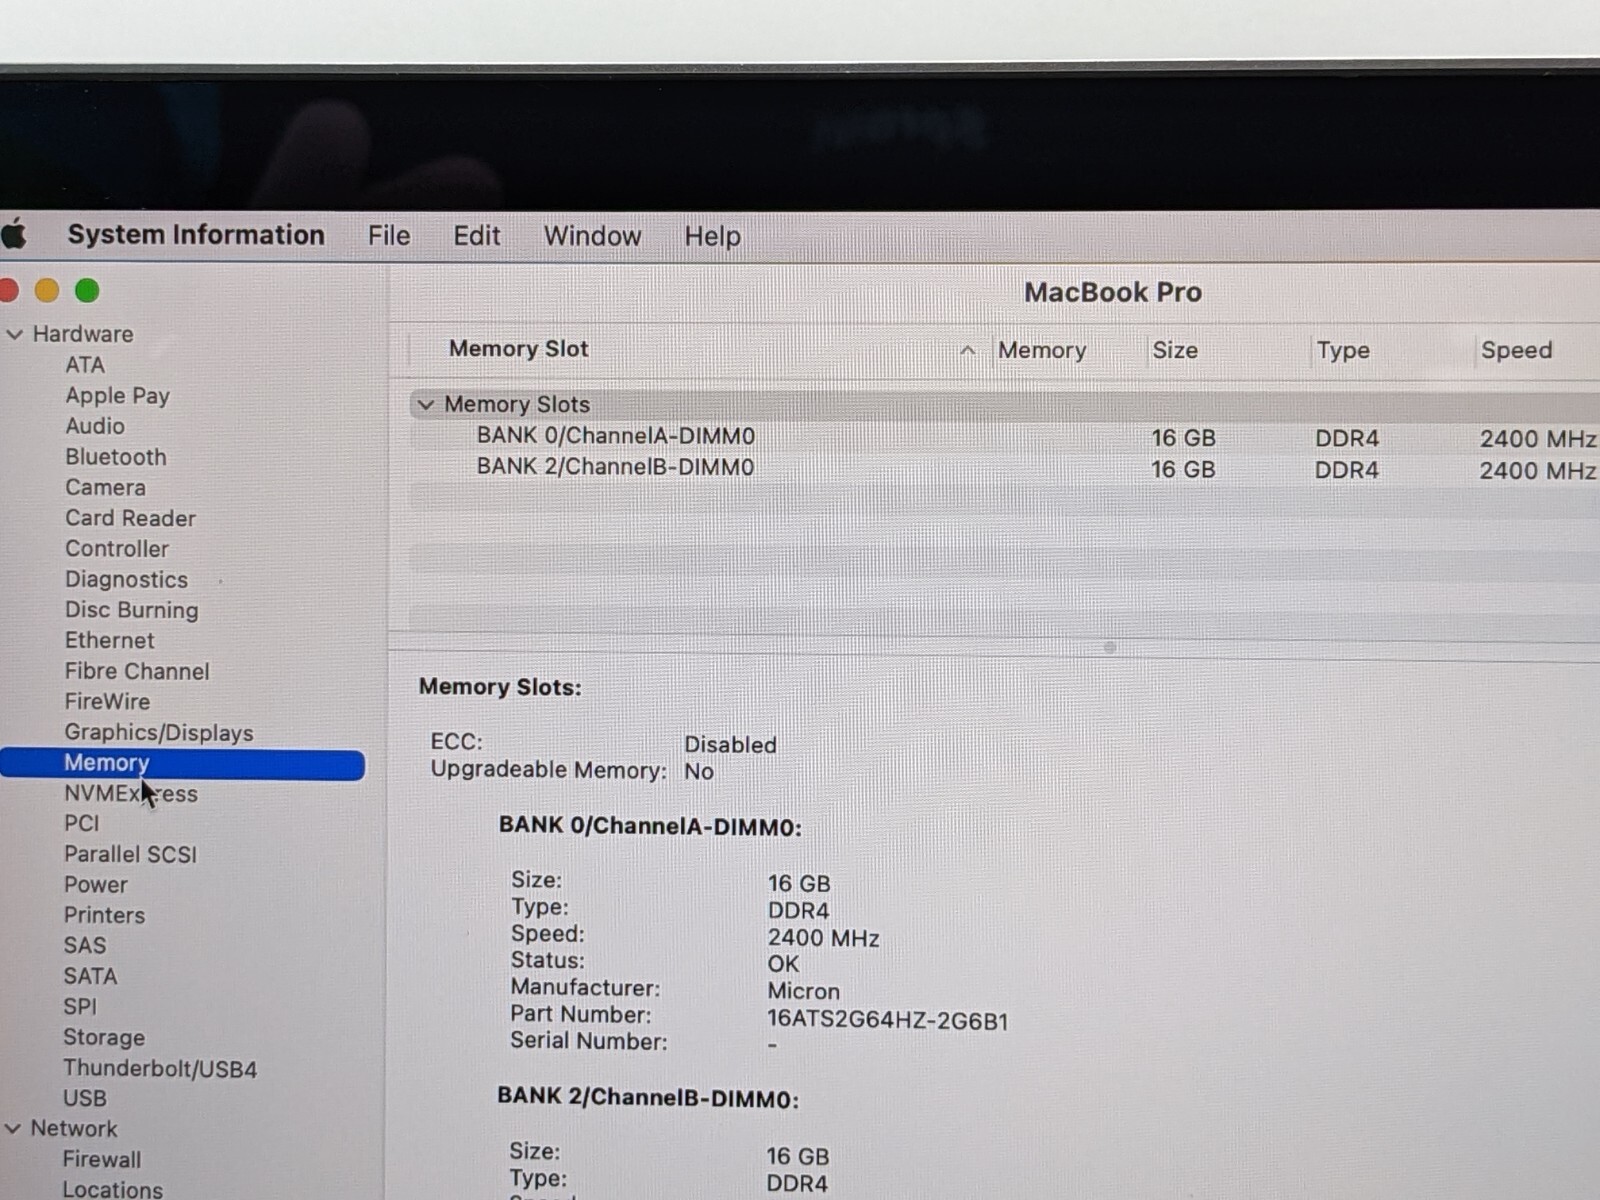
Task: Select Controller in the sidebar
Action: click(x=117, y=549)
